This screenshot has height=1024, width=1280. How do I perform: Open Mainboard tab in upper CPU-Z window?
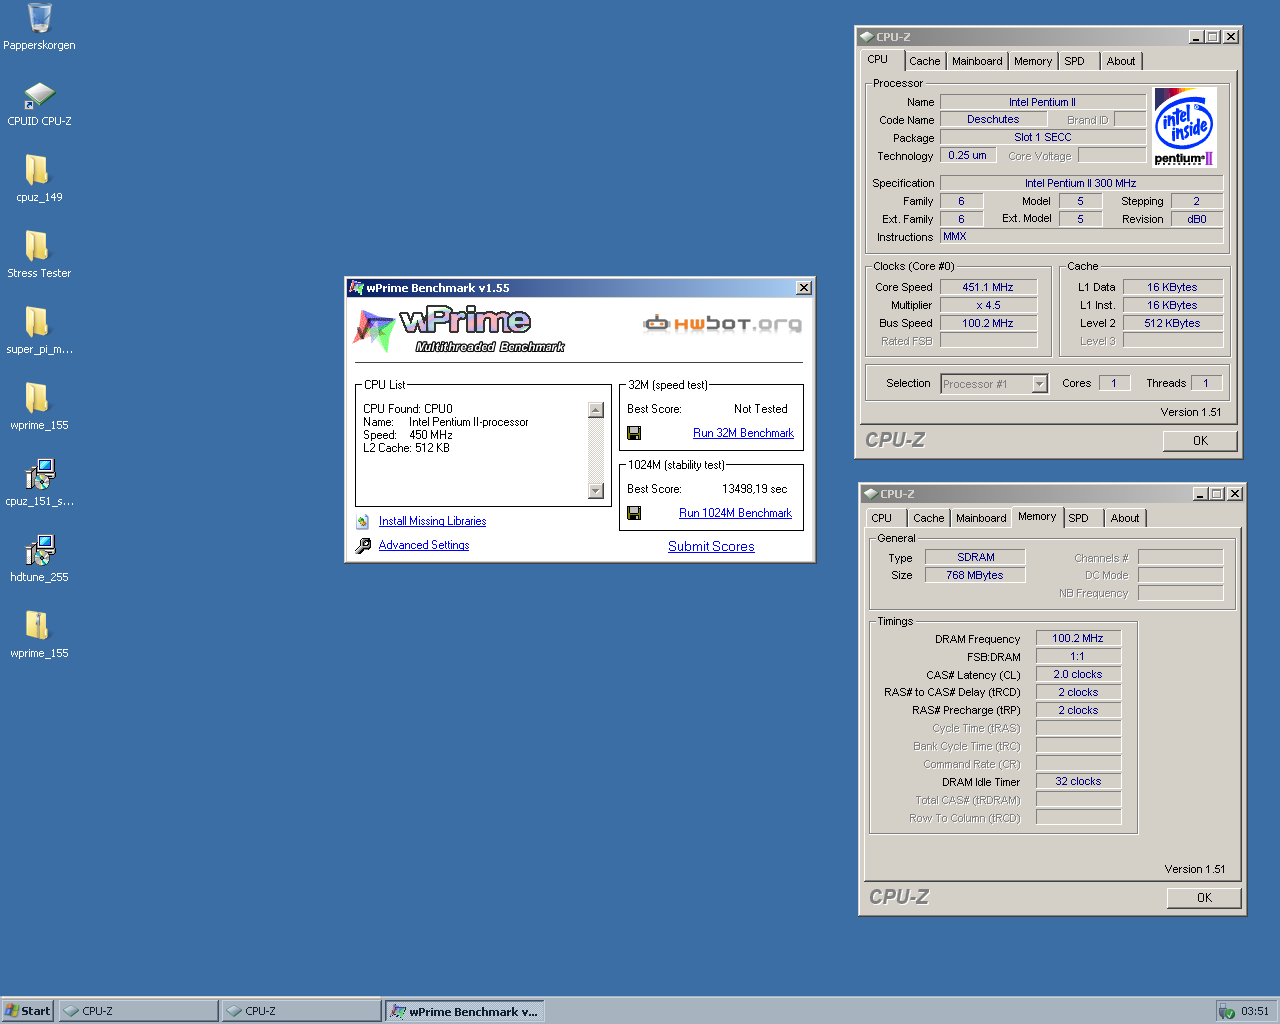pos(977,61)
